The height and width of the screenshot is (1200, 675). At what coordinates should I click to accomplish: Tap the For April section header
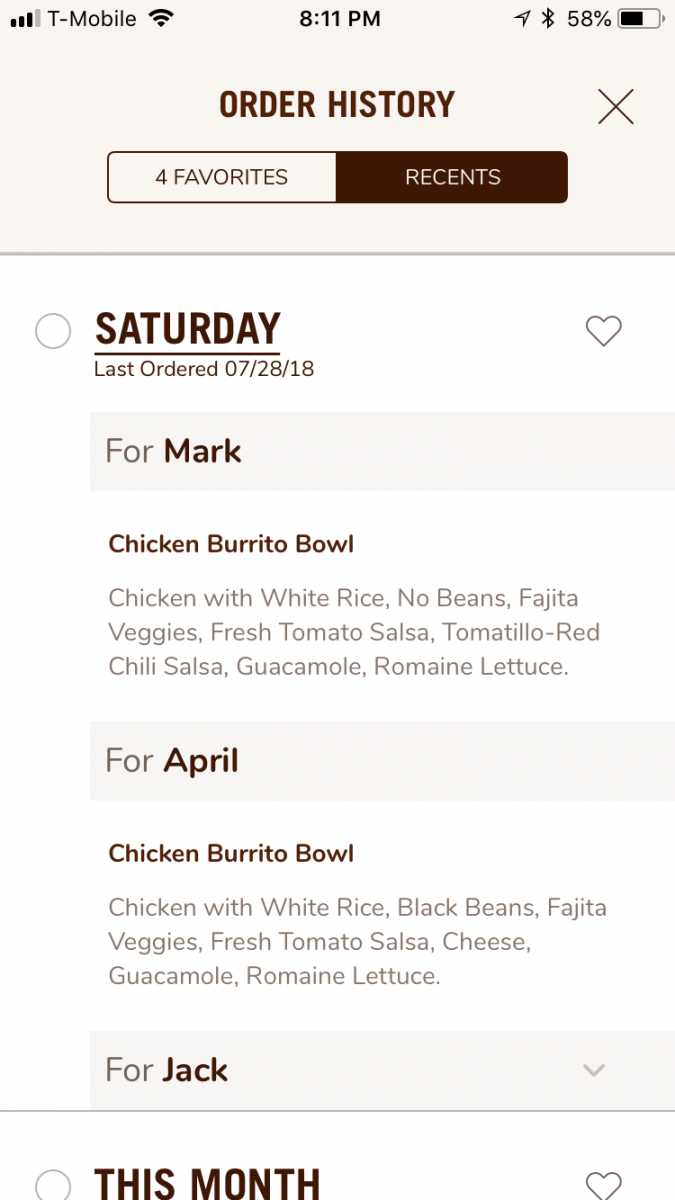(382, 761)
